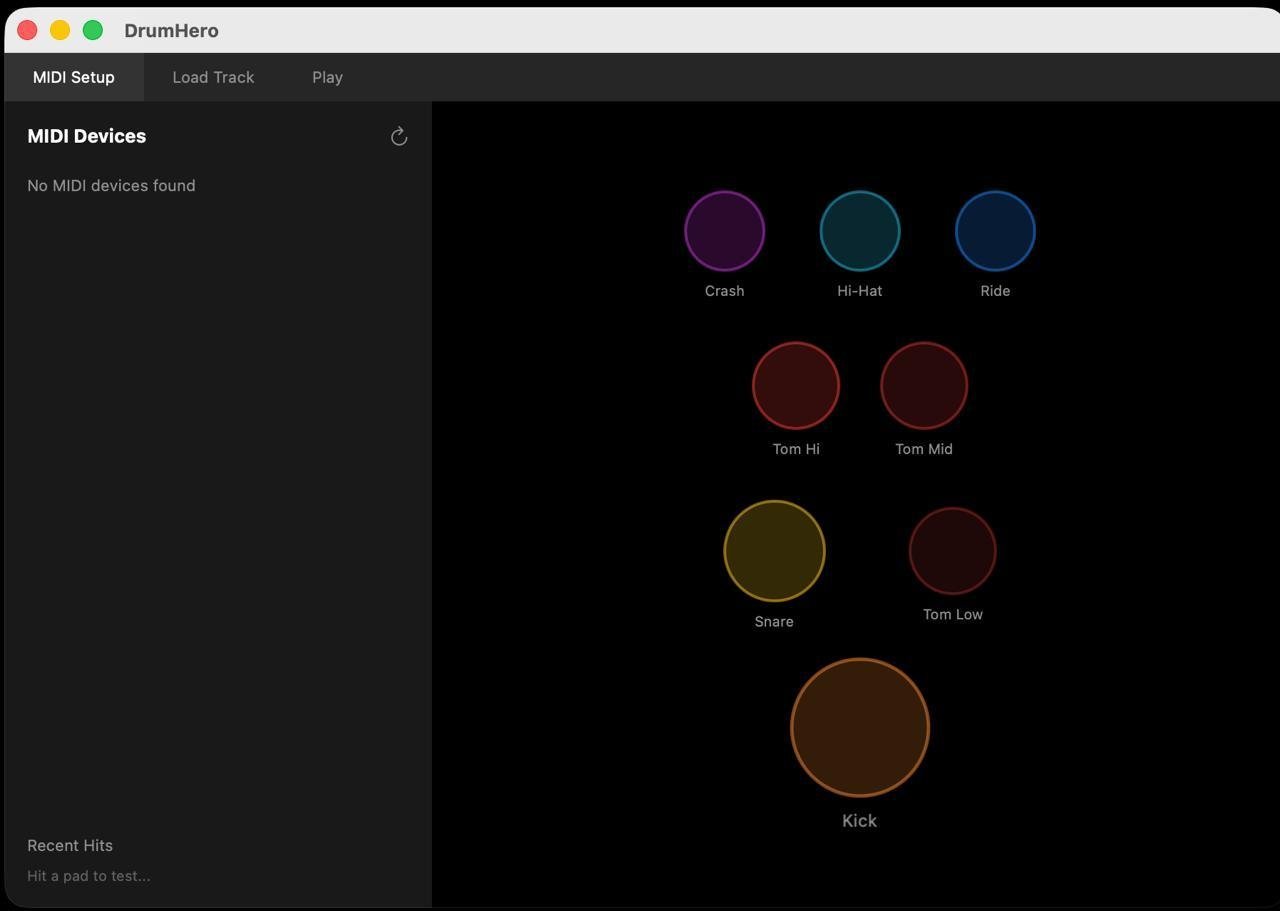
Task: Tap the teal Hi-Hat pad
Action: coord(859,231)
